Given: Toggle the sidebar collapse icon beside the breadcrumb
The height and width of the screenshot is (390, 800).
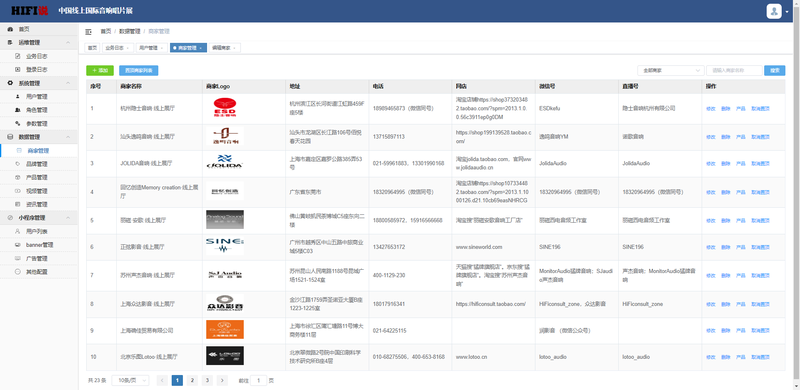Looking at the screenshot, I should 88,32.
